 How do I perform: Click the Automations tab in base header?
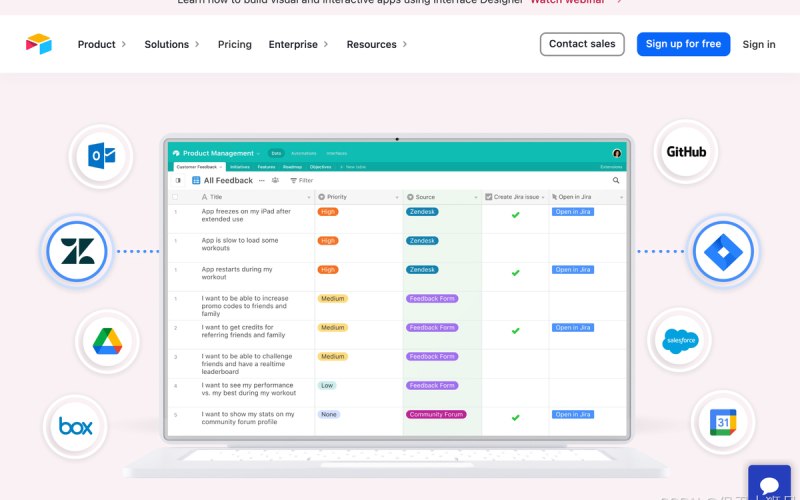[x=304, y=153]
